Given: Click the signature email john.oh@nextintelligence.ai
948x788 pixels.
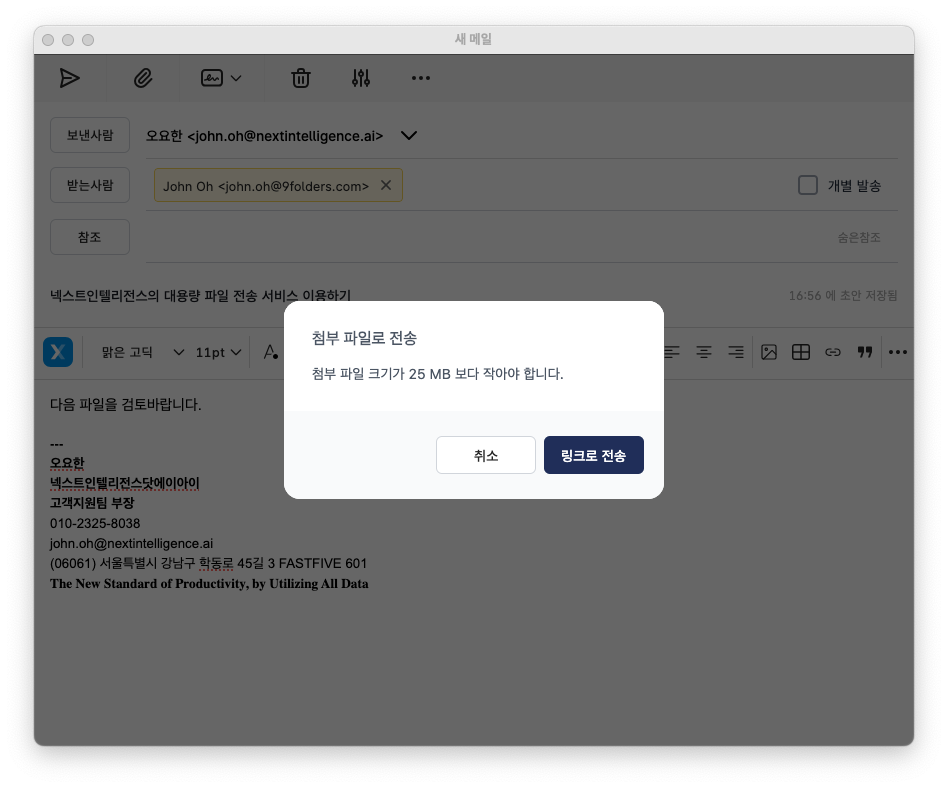Looking at the screenshot, I should click(x=131, y=544).
